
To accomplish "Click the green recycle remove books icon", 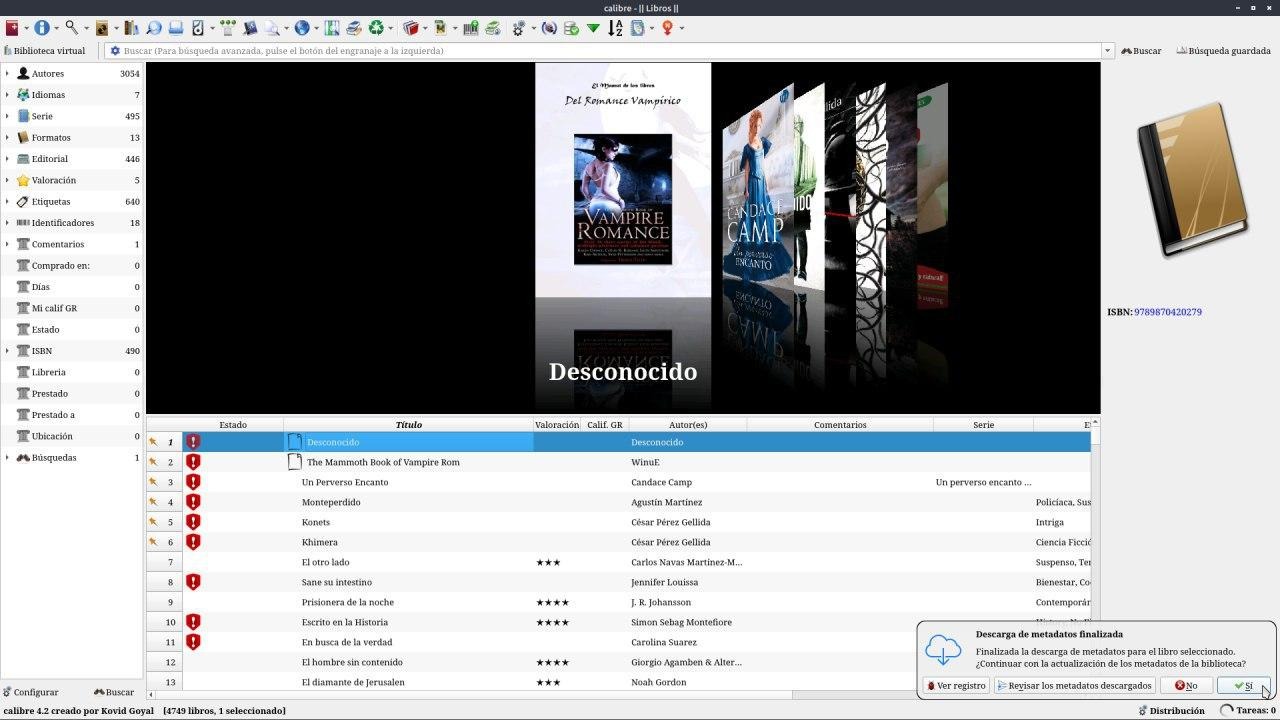I will coord(376,28).
